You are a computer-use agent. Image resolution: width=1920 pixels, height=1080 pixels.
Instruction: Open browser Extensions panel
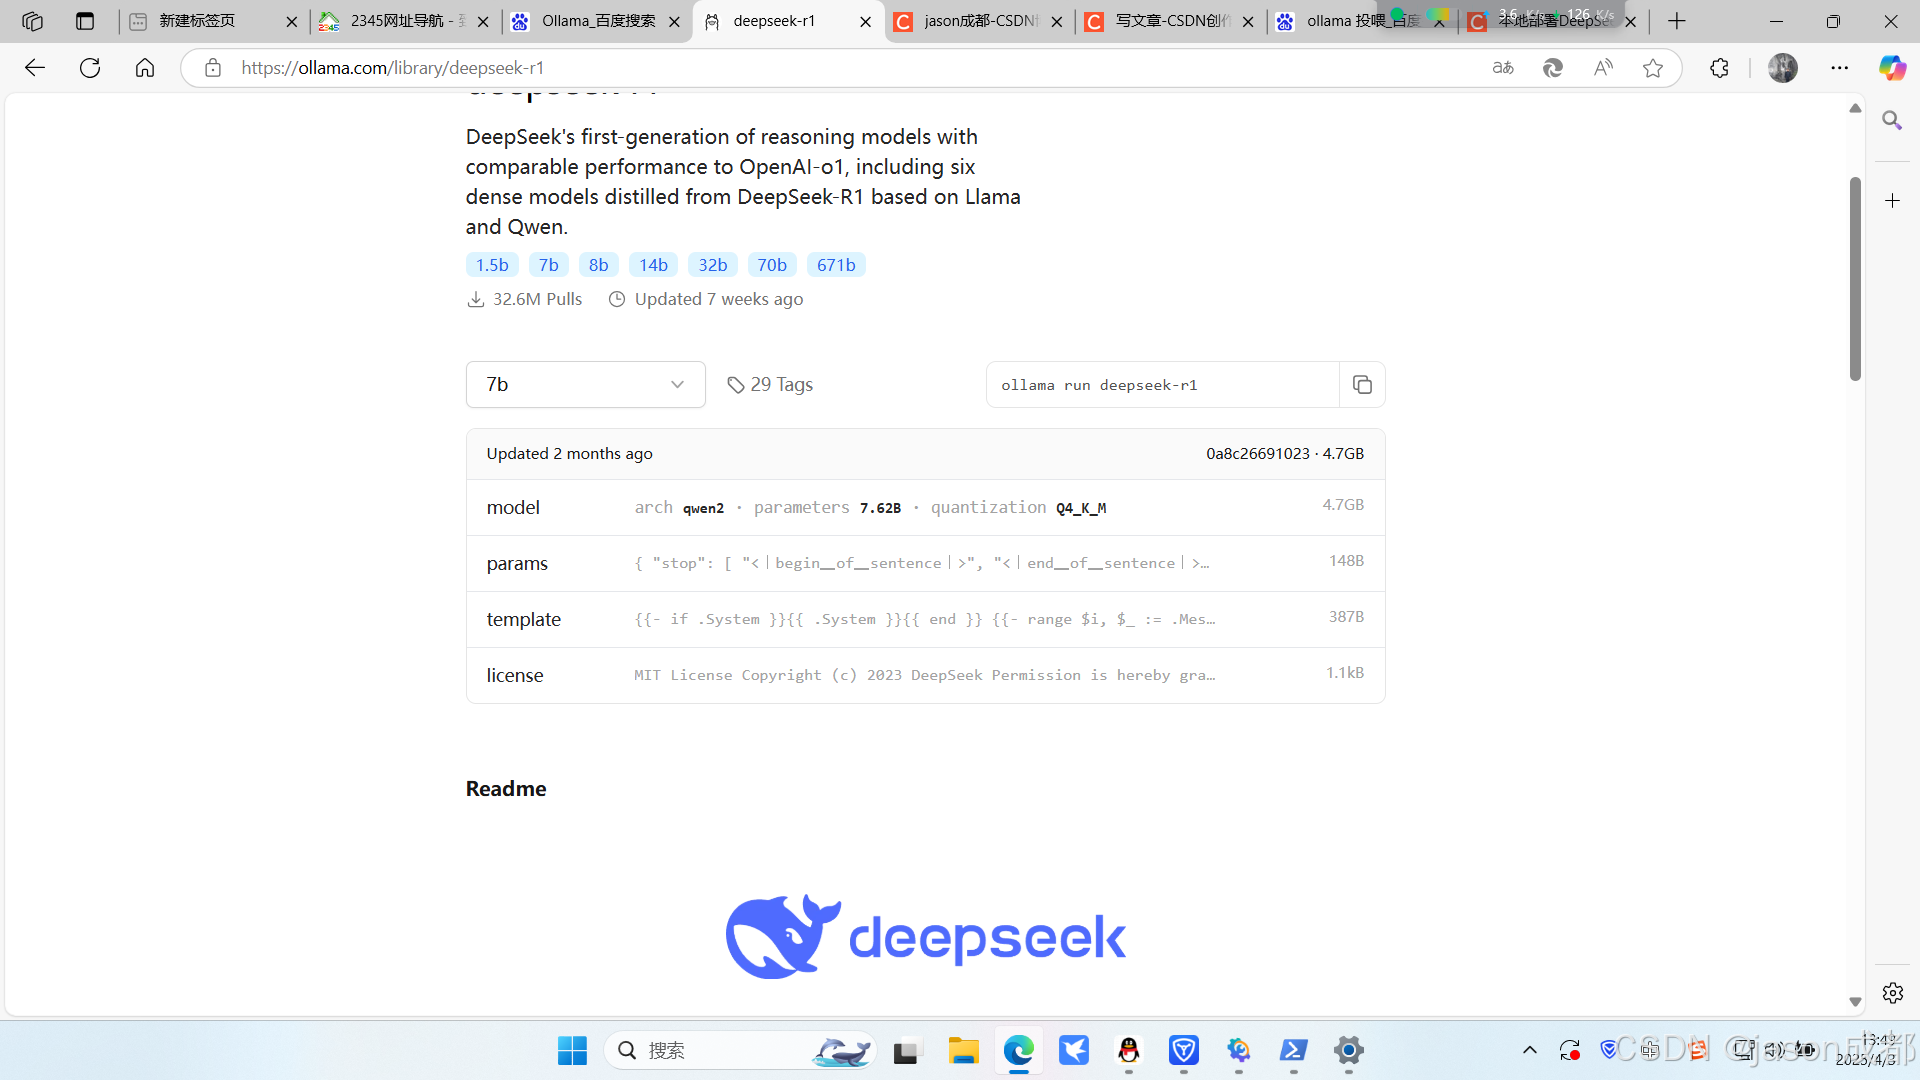point(1720,67)
